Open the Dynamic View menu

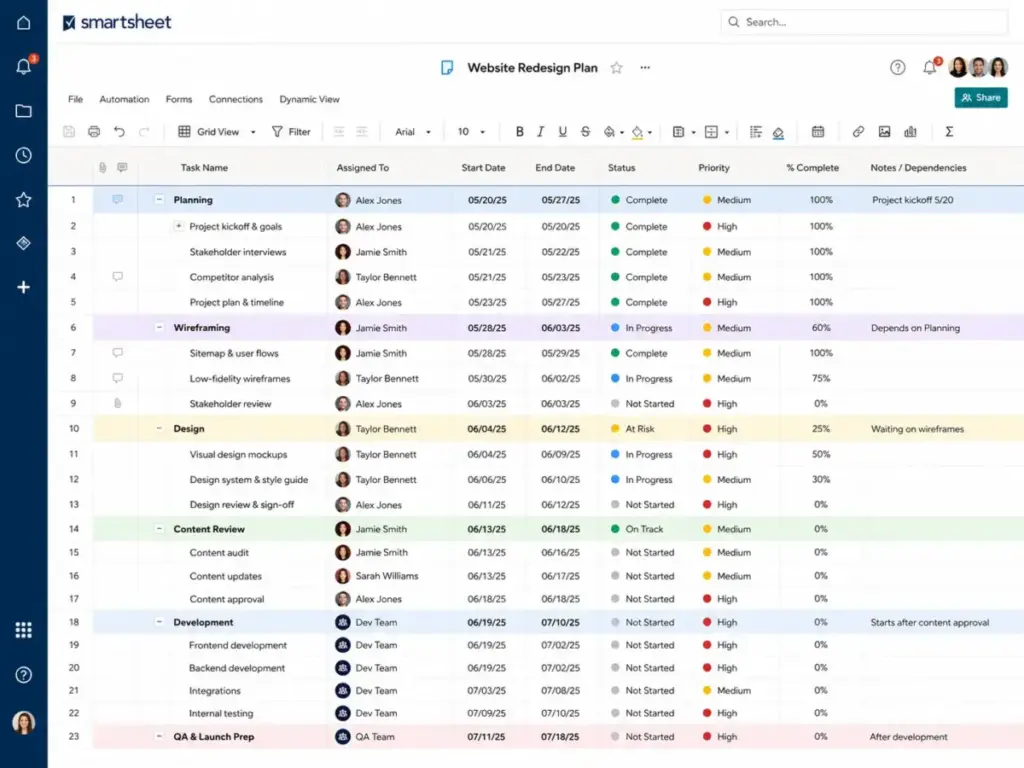[x=310, y=99]
